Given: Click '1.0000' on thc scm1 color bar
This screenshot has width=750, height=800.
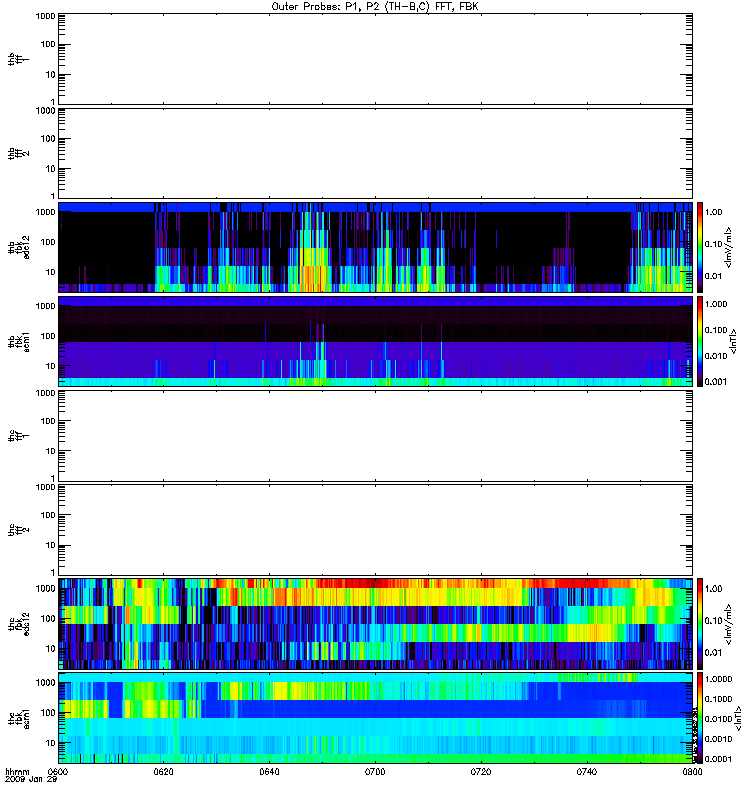Looking at the screenshot, I should click(718, 679).
